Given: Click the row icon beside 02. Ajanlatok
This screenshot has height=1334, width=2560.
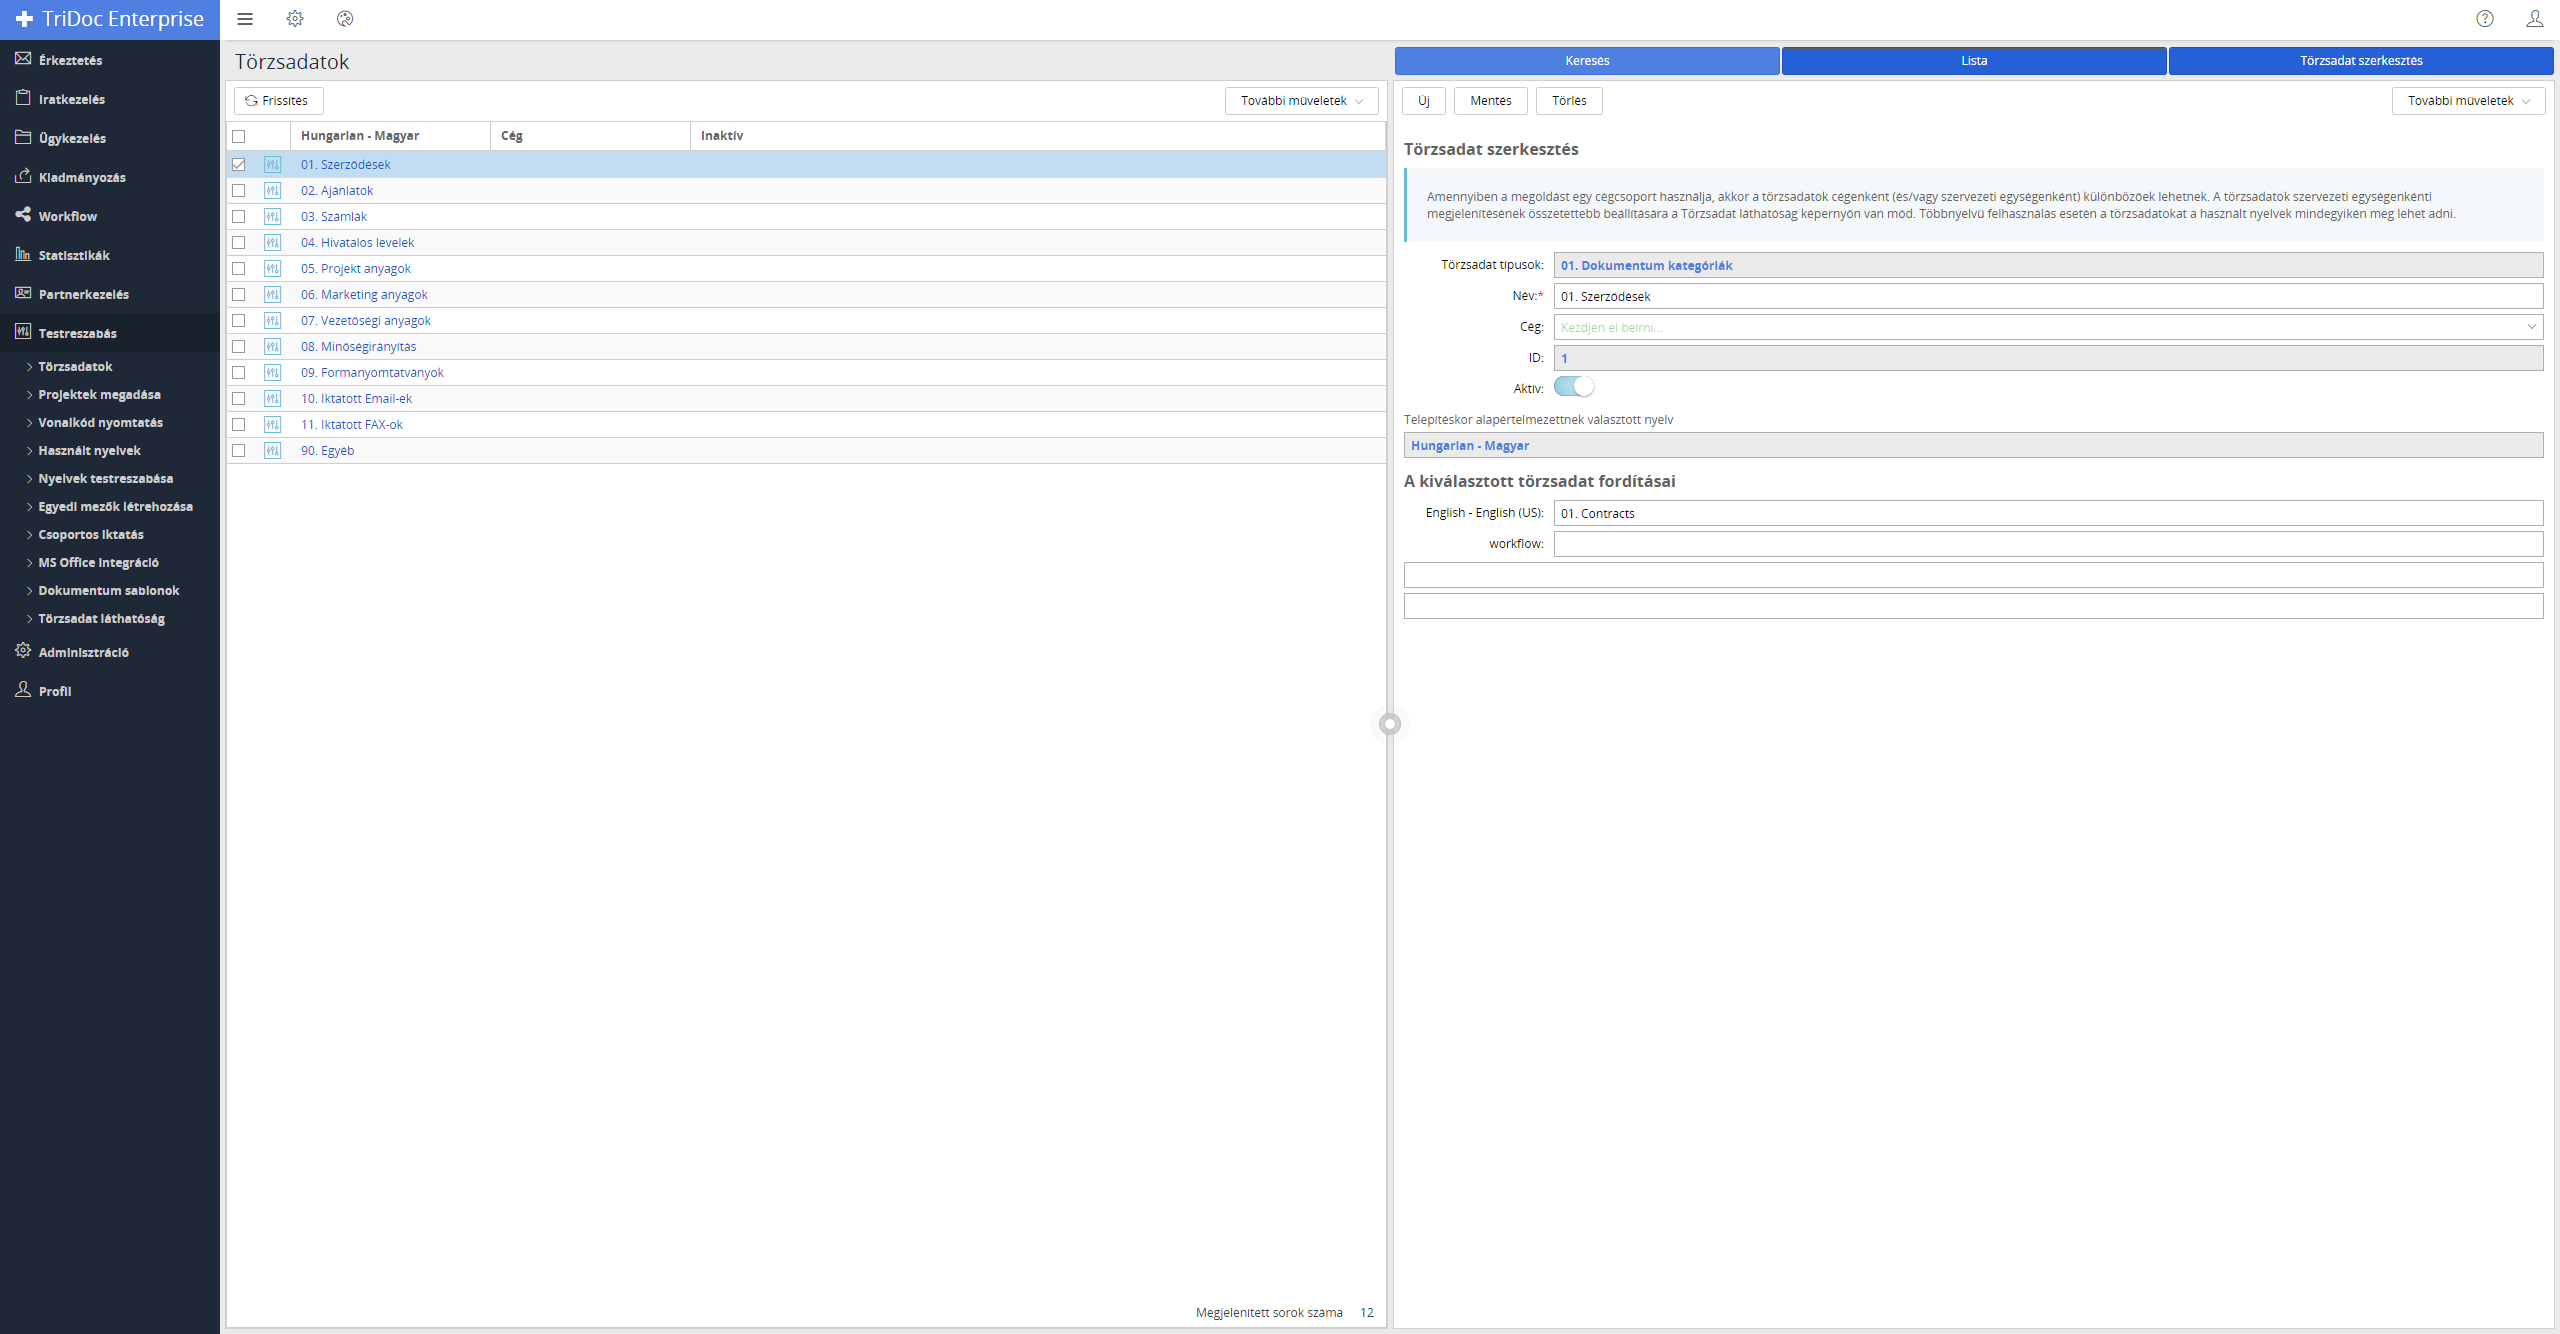Looking at the screenshot, I should point(272,190).
